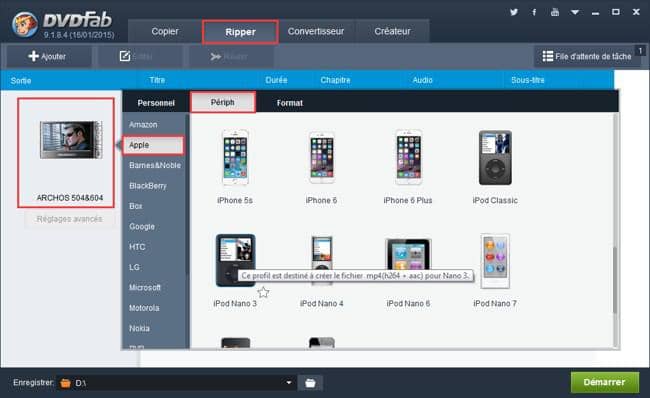650x398 pixels.
Task: Switch to the Copier tab
Action: pyautogui.click(x=165, y=32)
